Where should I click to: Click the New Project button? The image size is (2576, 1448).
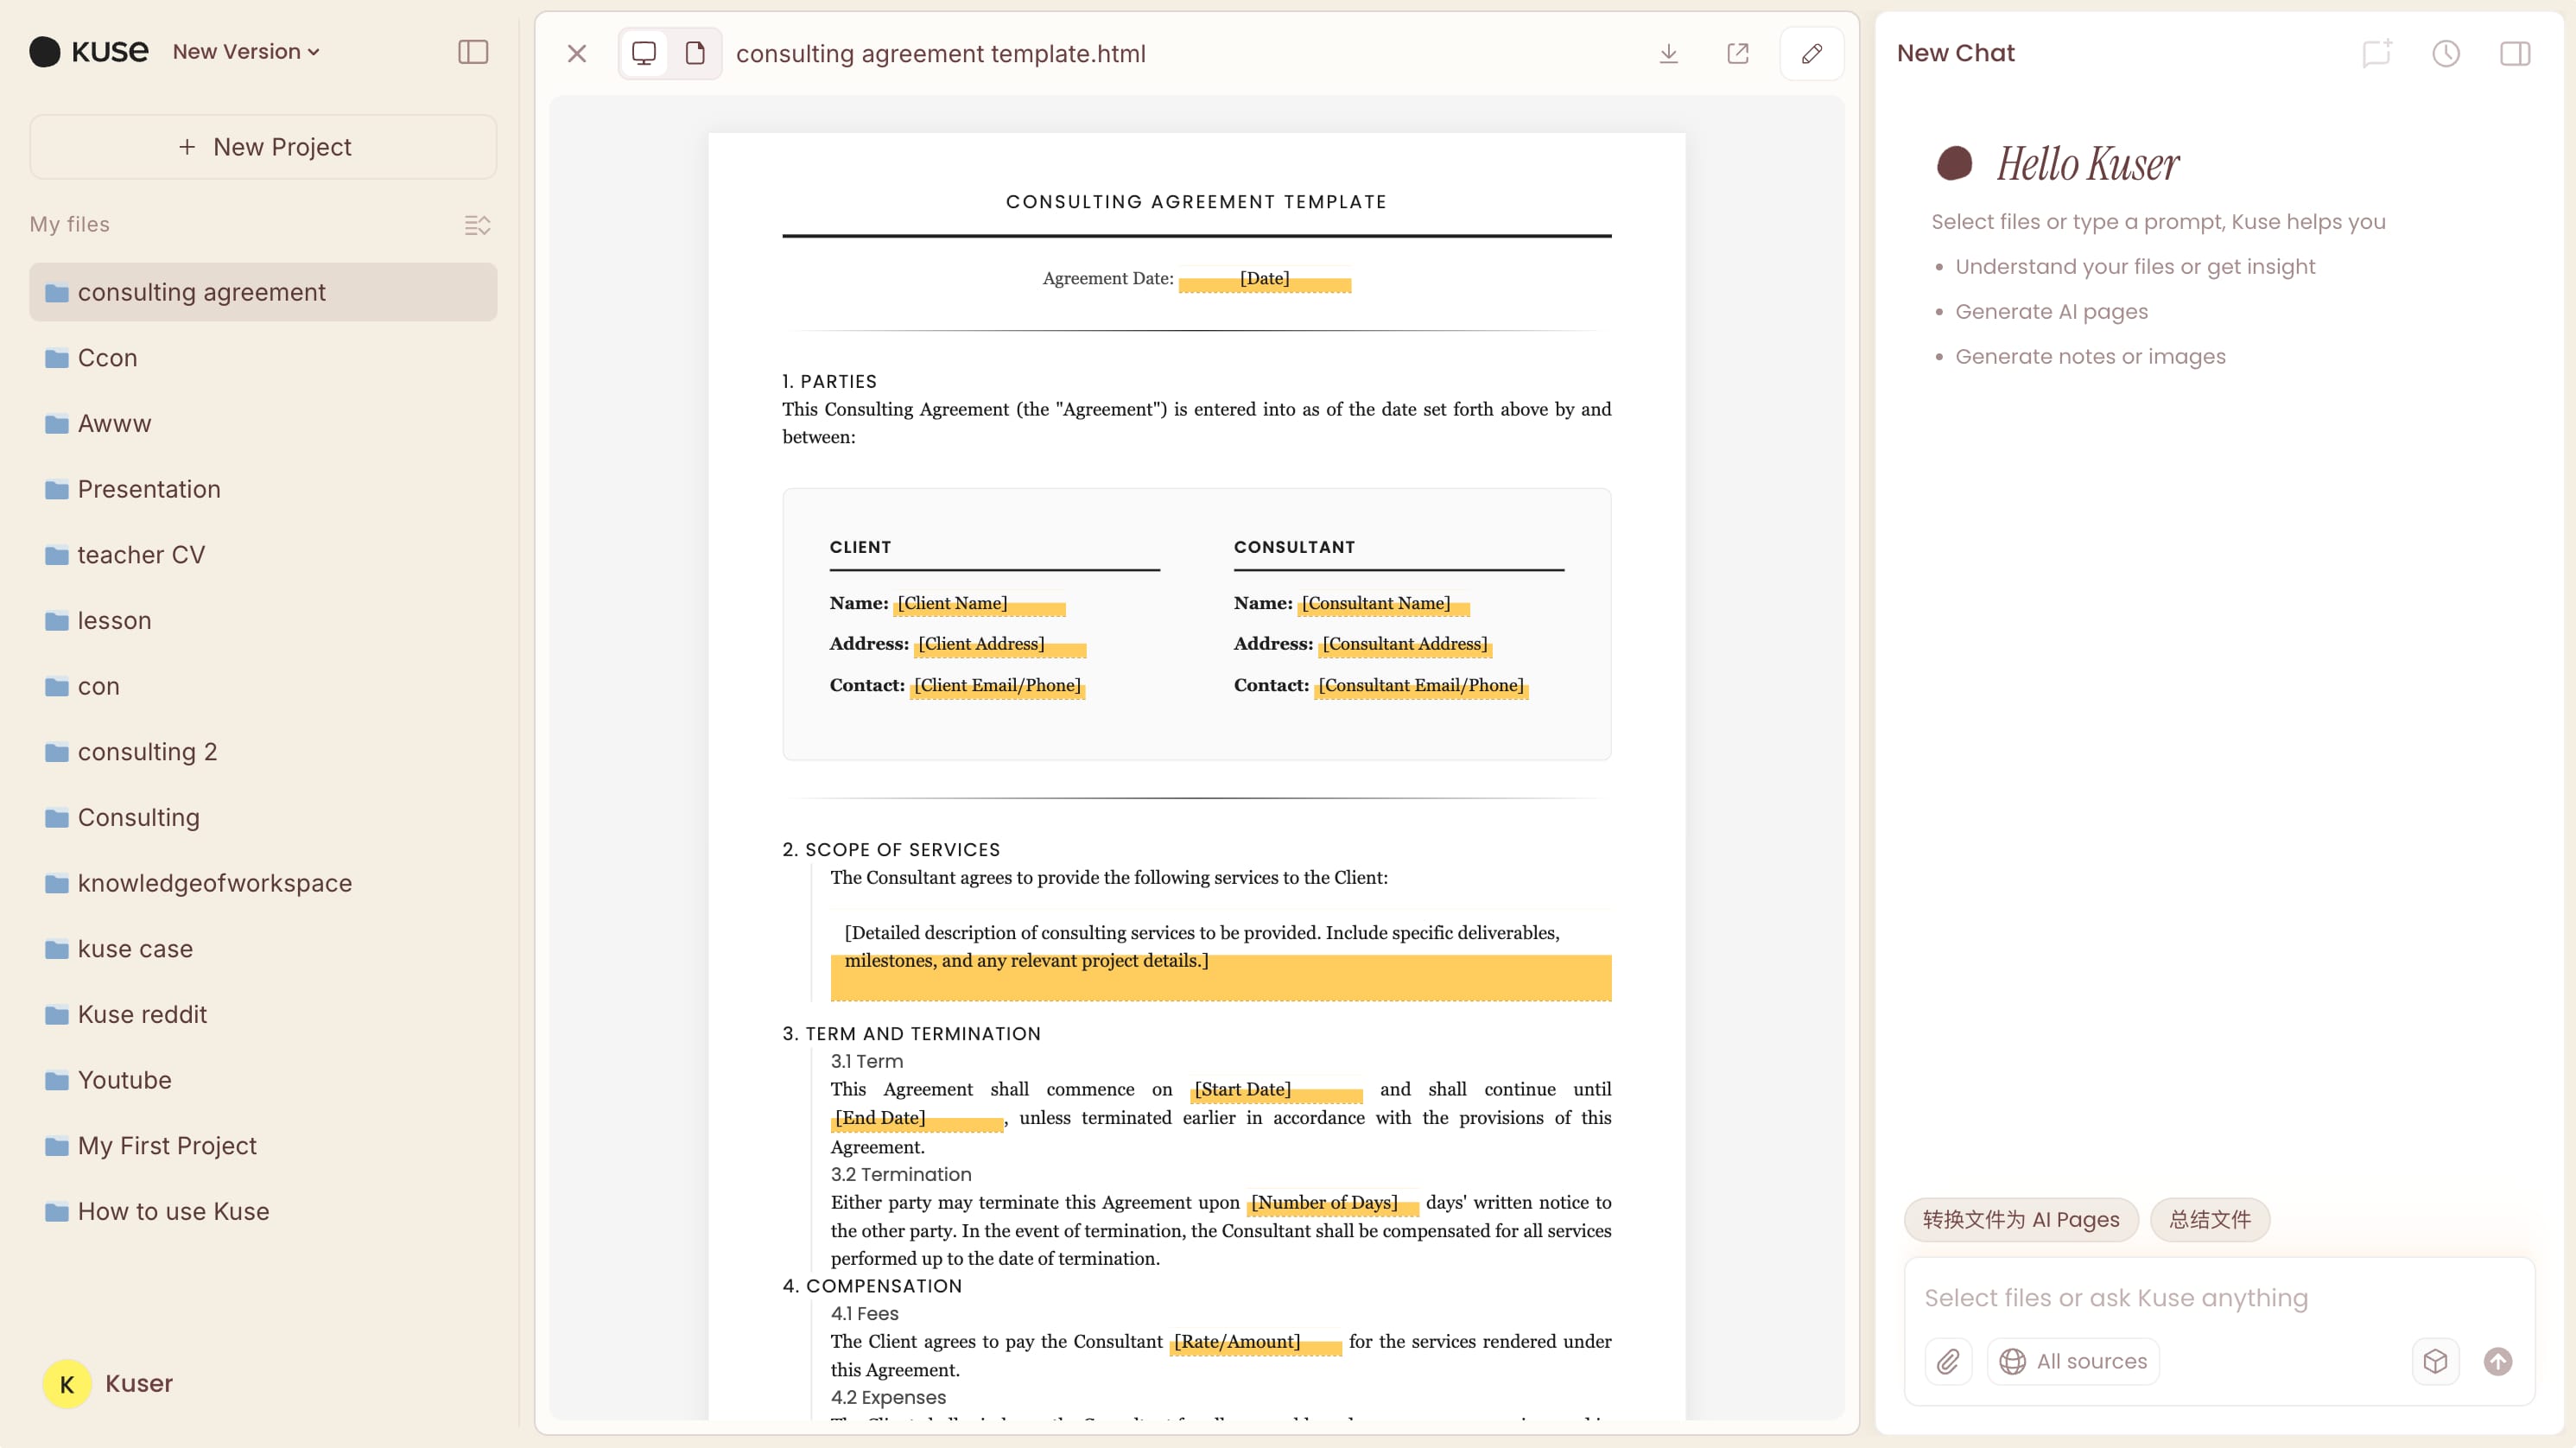[263, 147]
